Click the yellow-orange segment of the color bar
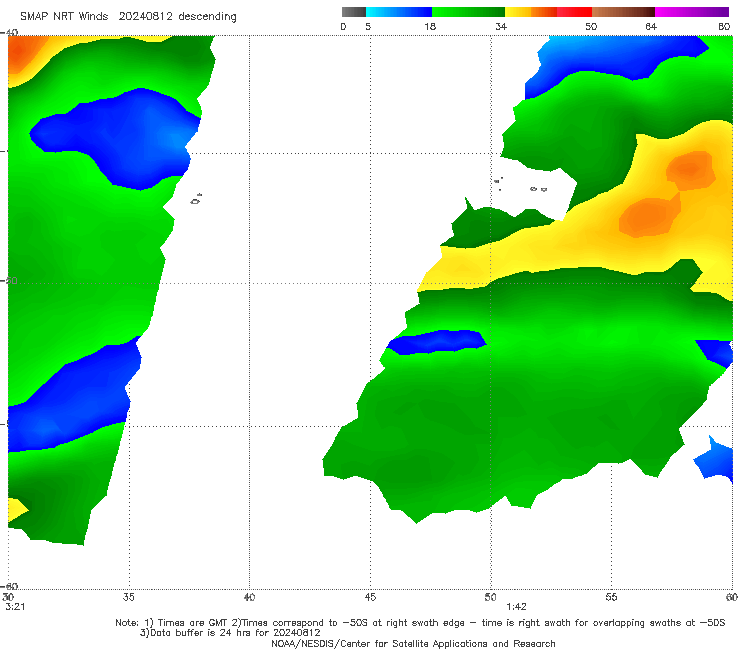The width and height of the screenshot is (740, 650). coord(531,12)
